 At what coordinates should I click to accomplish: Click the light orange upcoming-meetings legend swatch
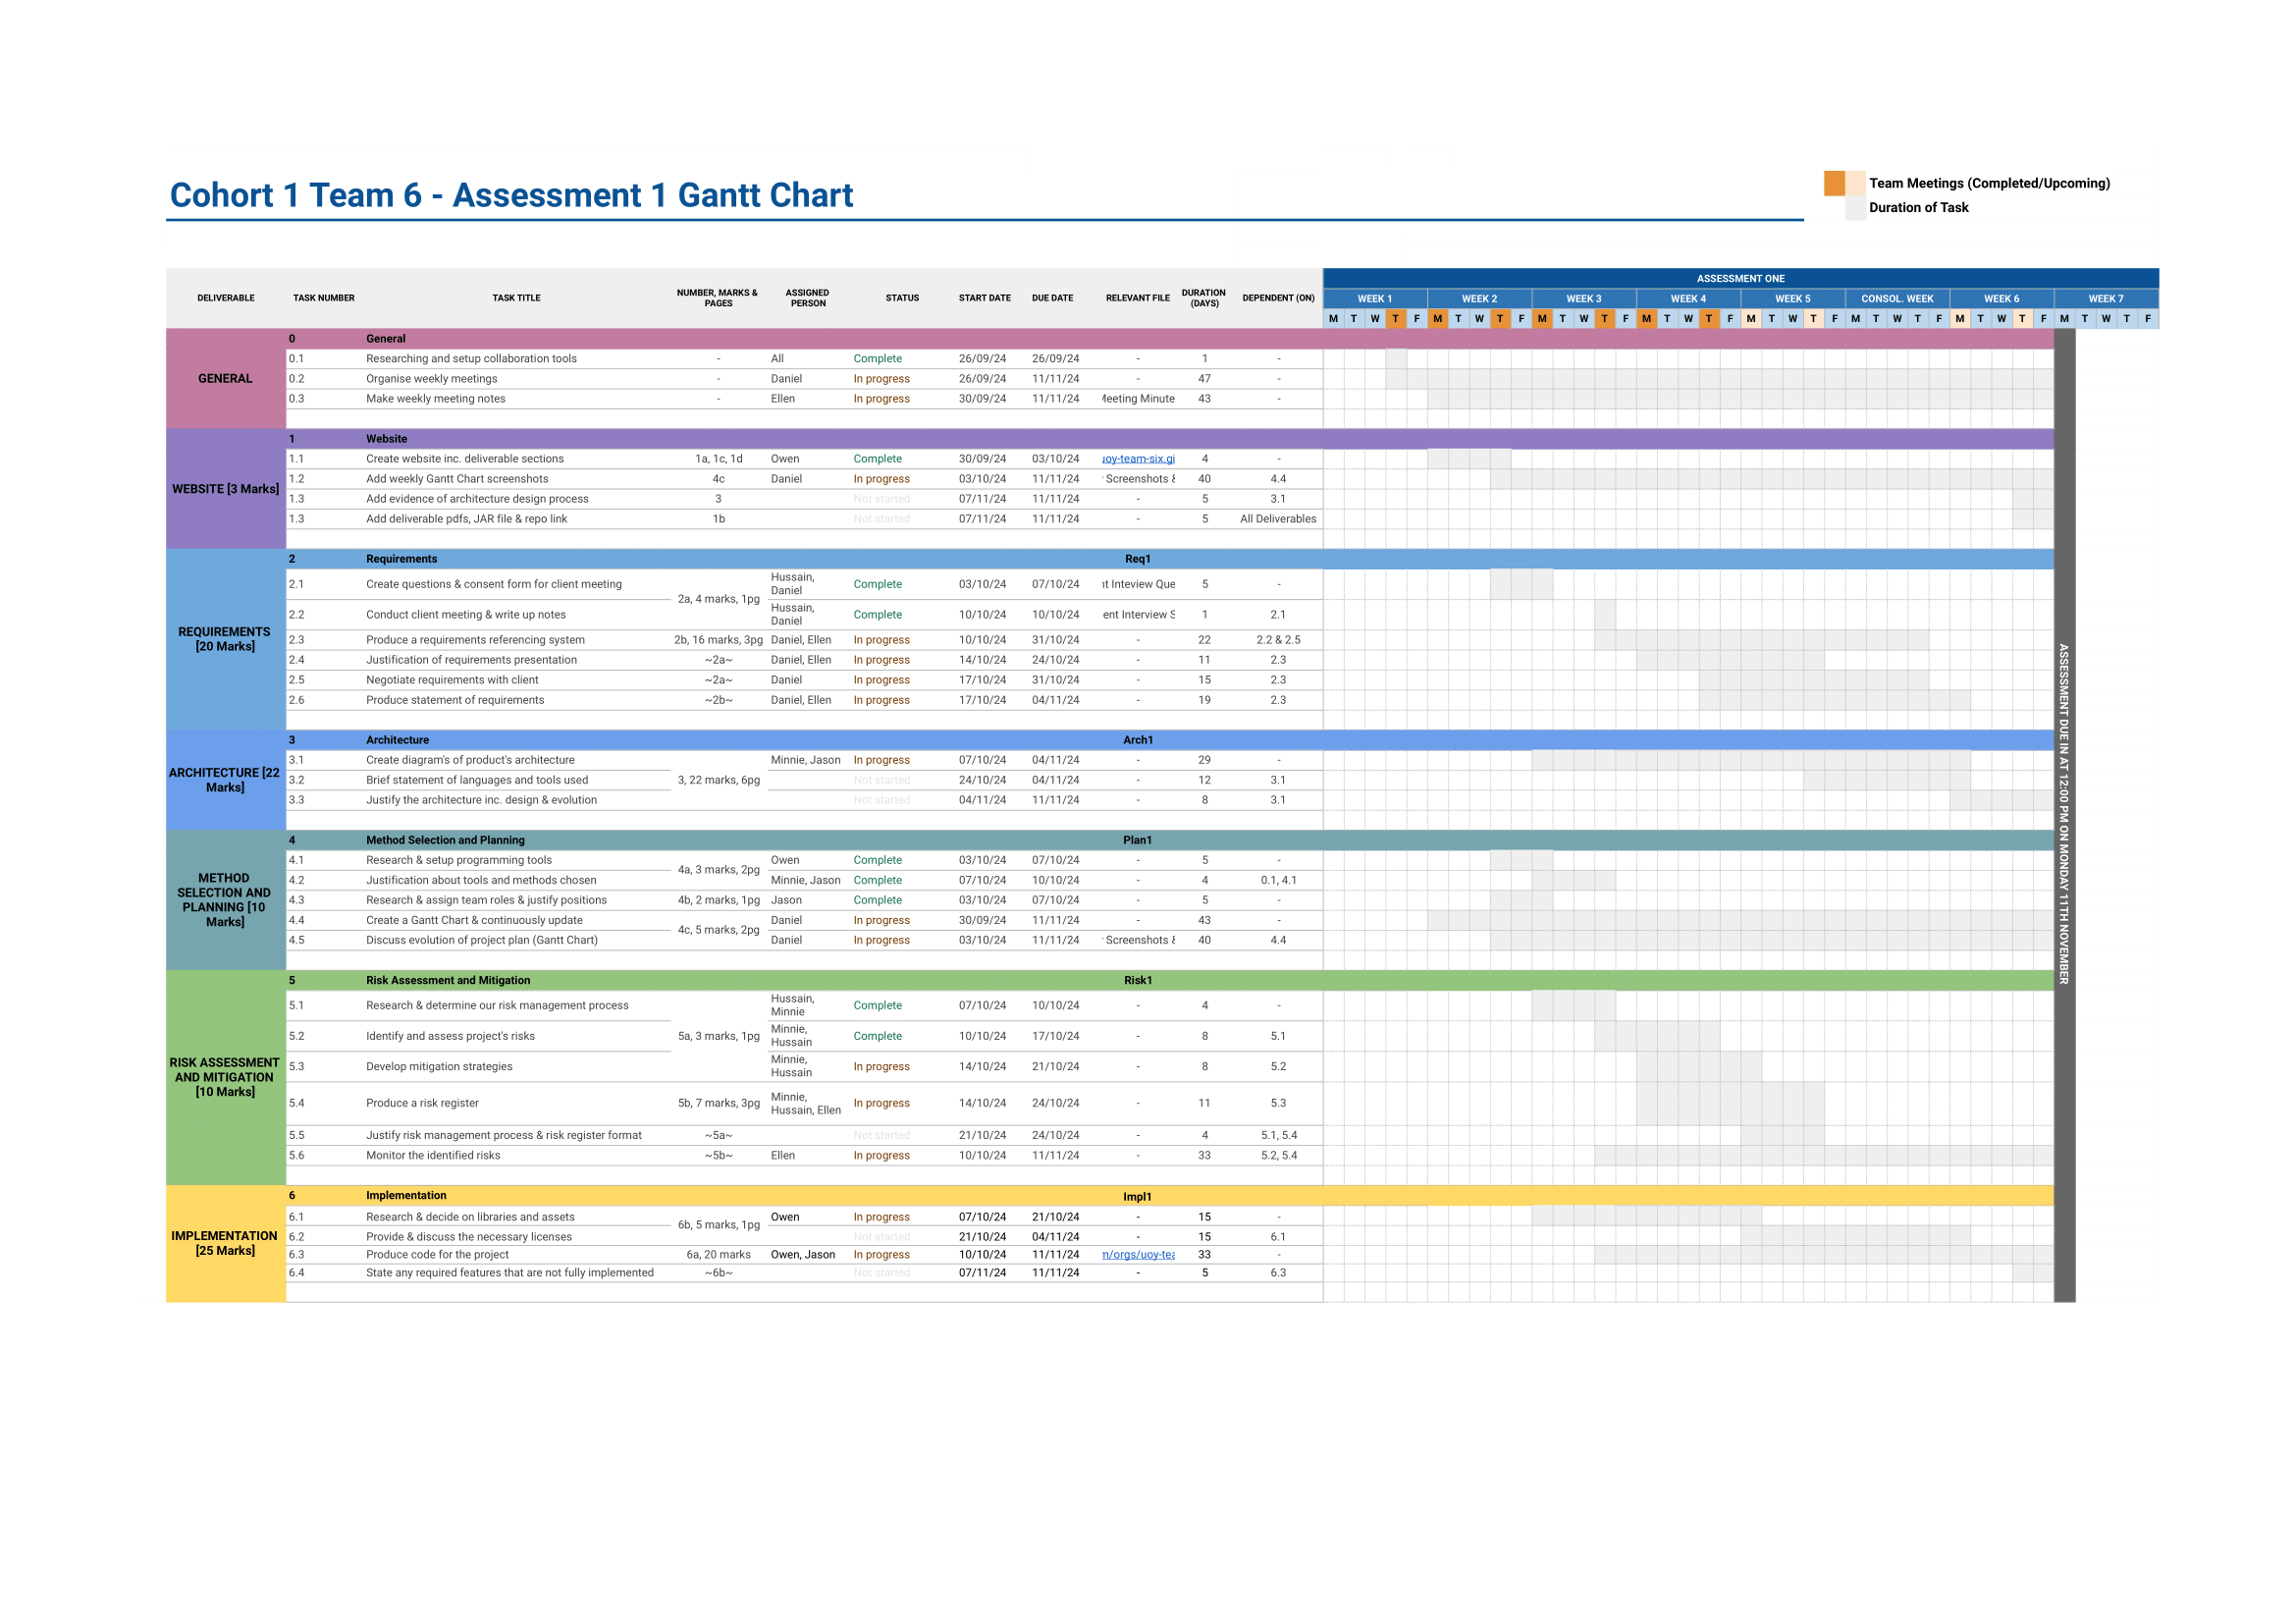click(1855, 183)
